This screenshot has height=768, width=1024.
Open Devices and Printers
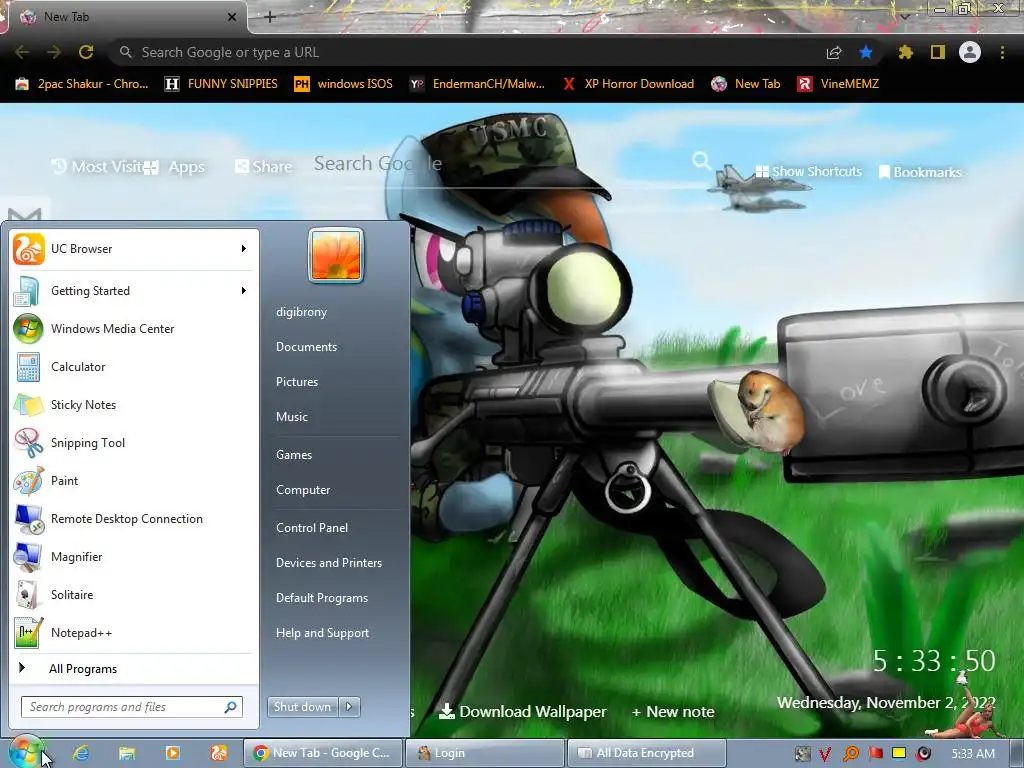tap(329, 563)
